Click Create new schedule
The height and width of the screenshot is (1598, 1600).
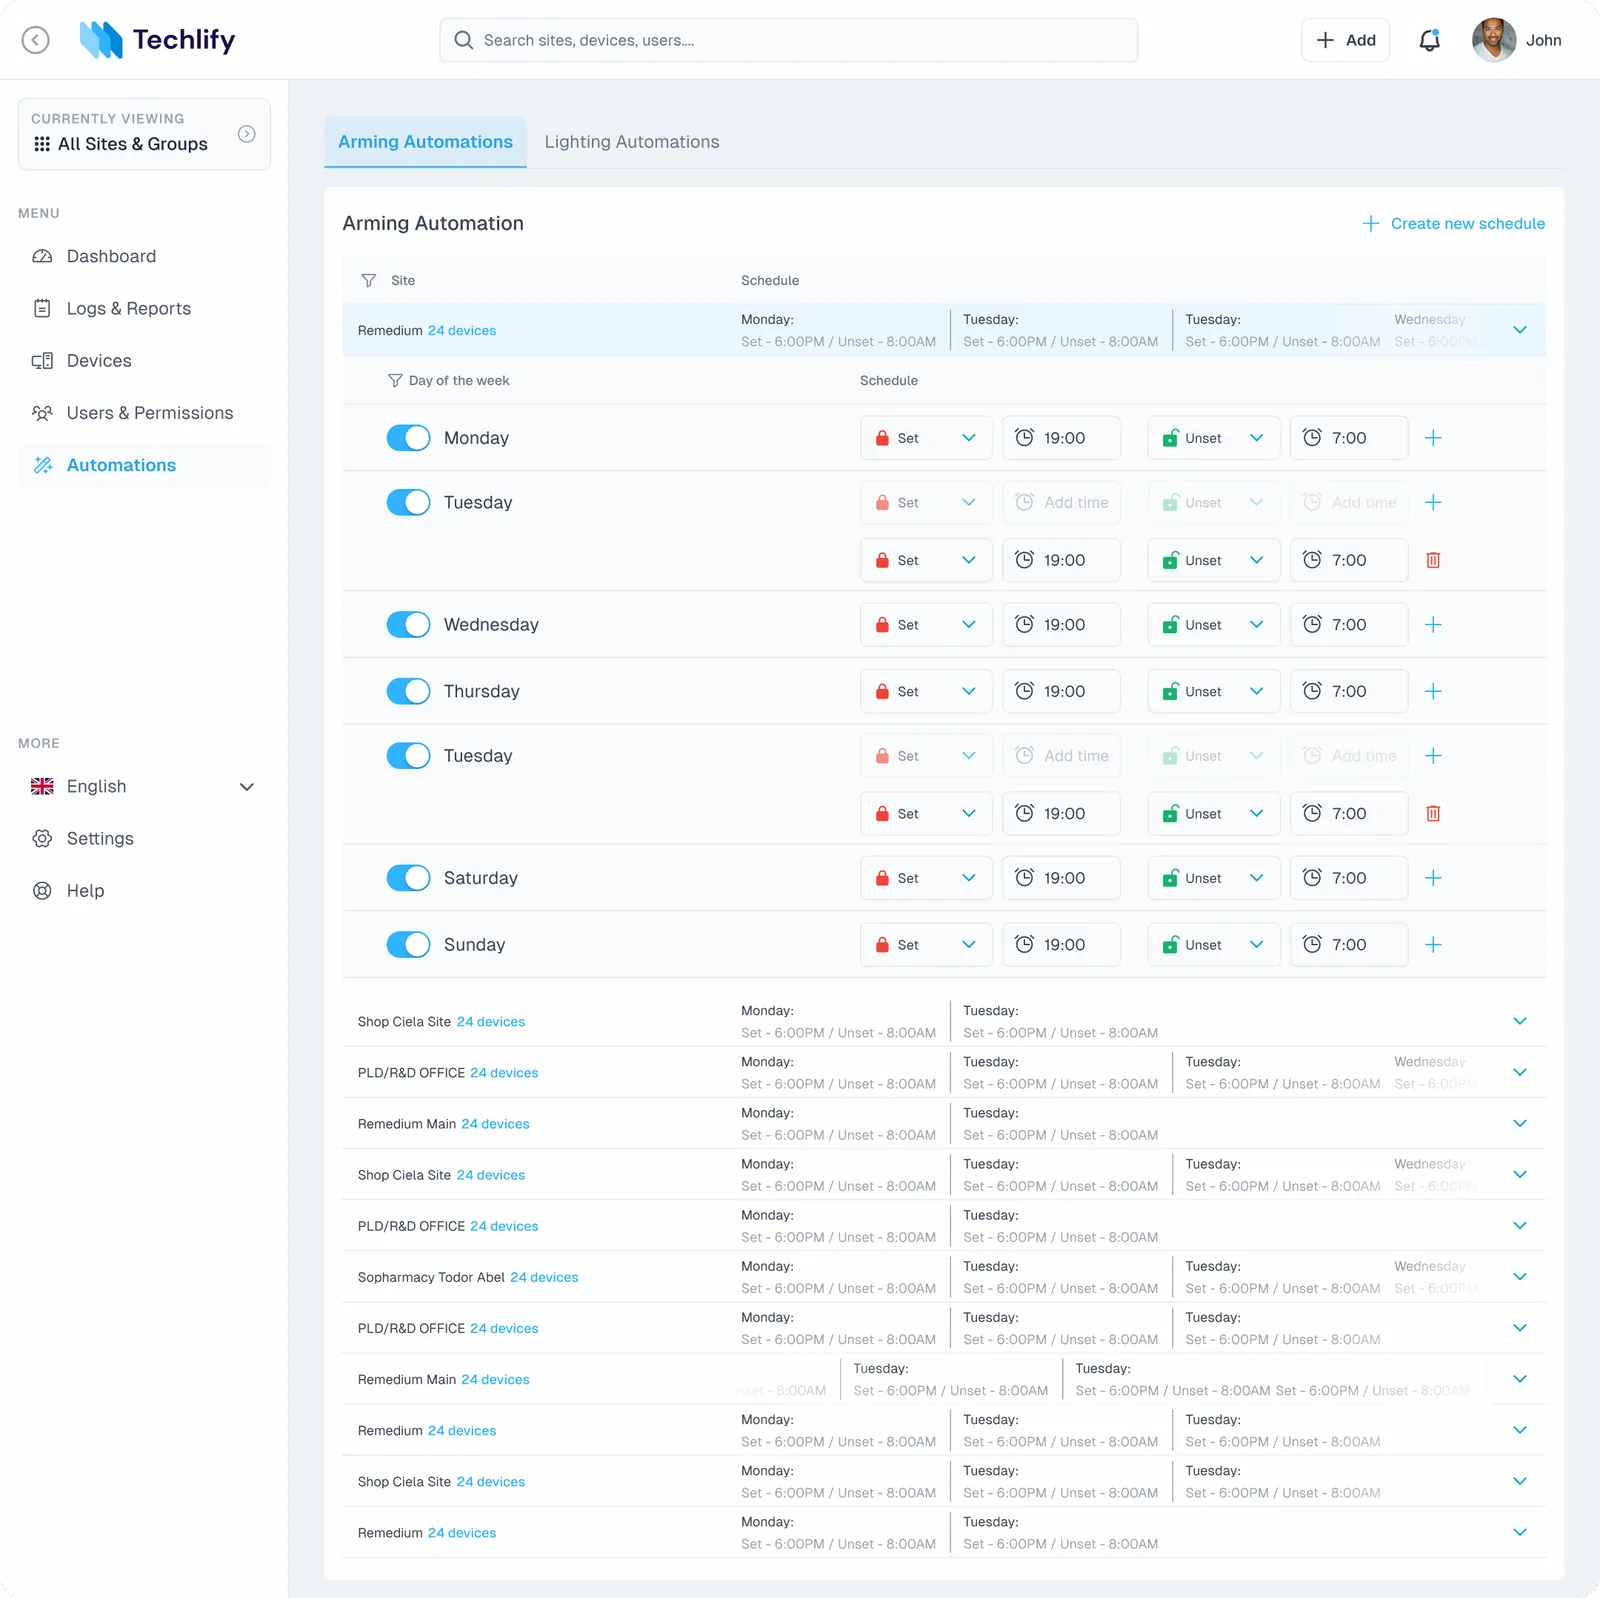tap(1453, 224)
